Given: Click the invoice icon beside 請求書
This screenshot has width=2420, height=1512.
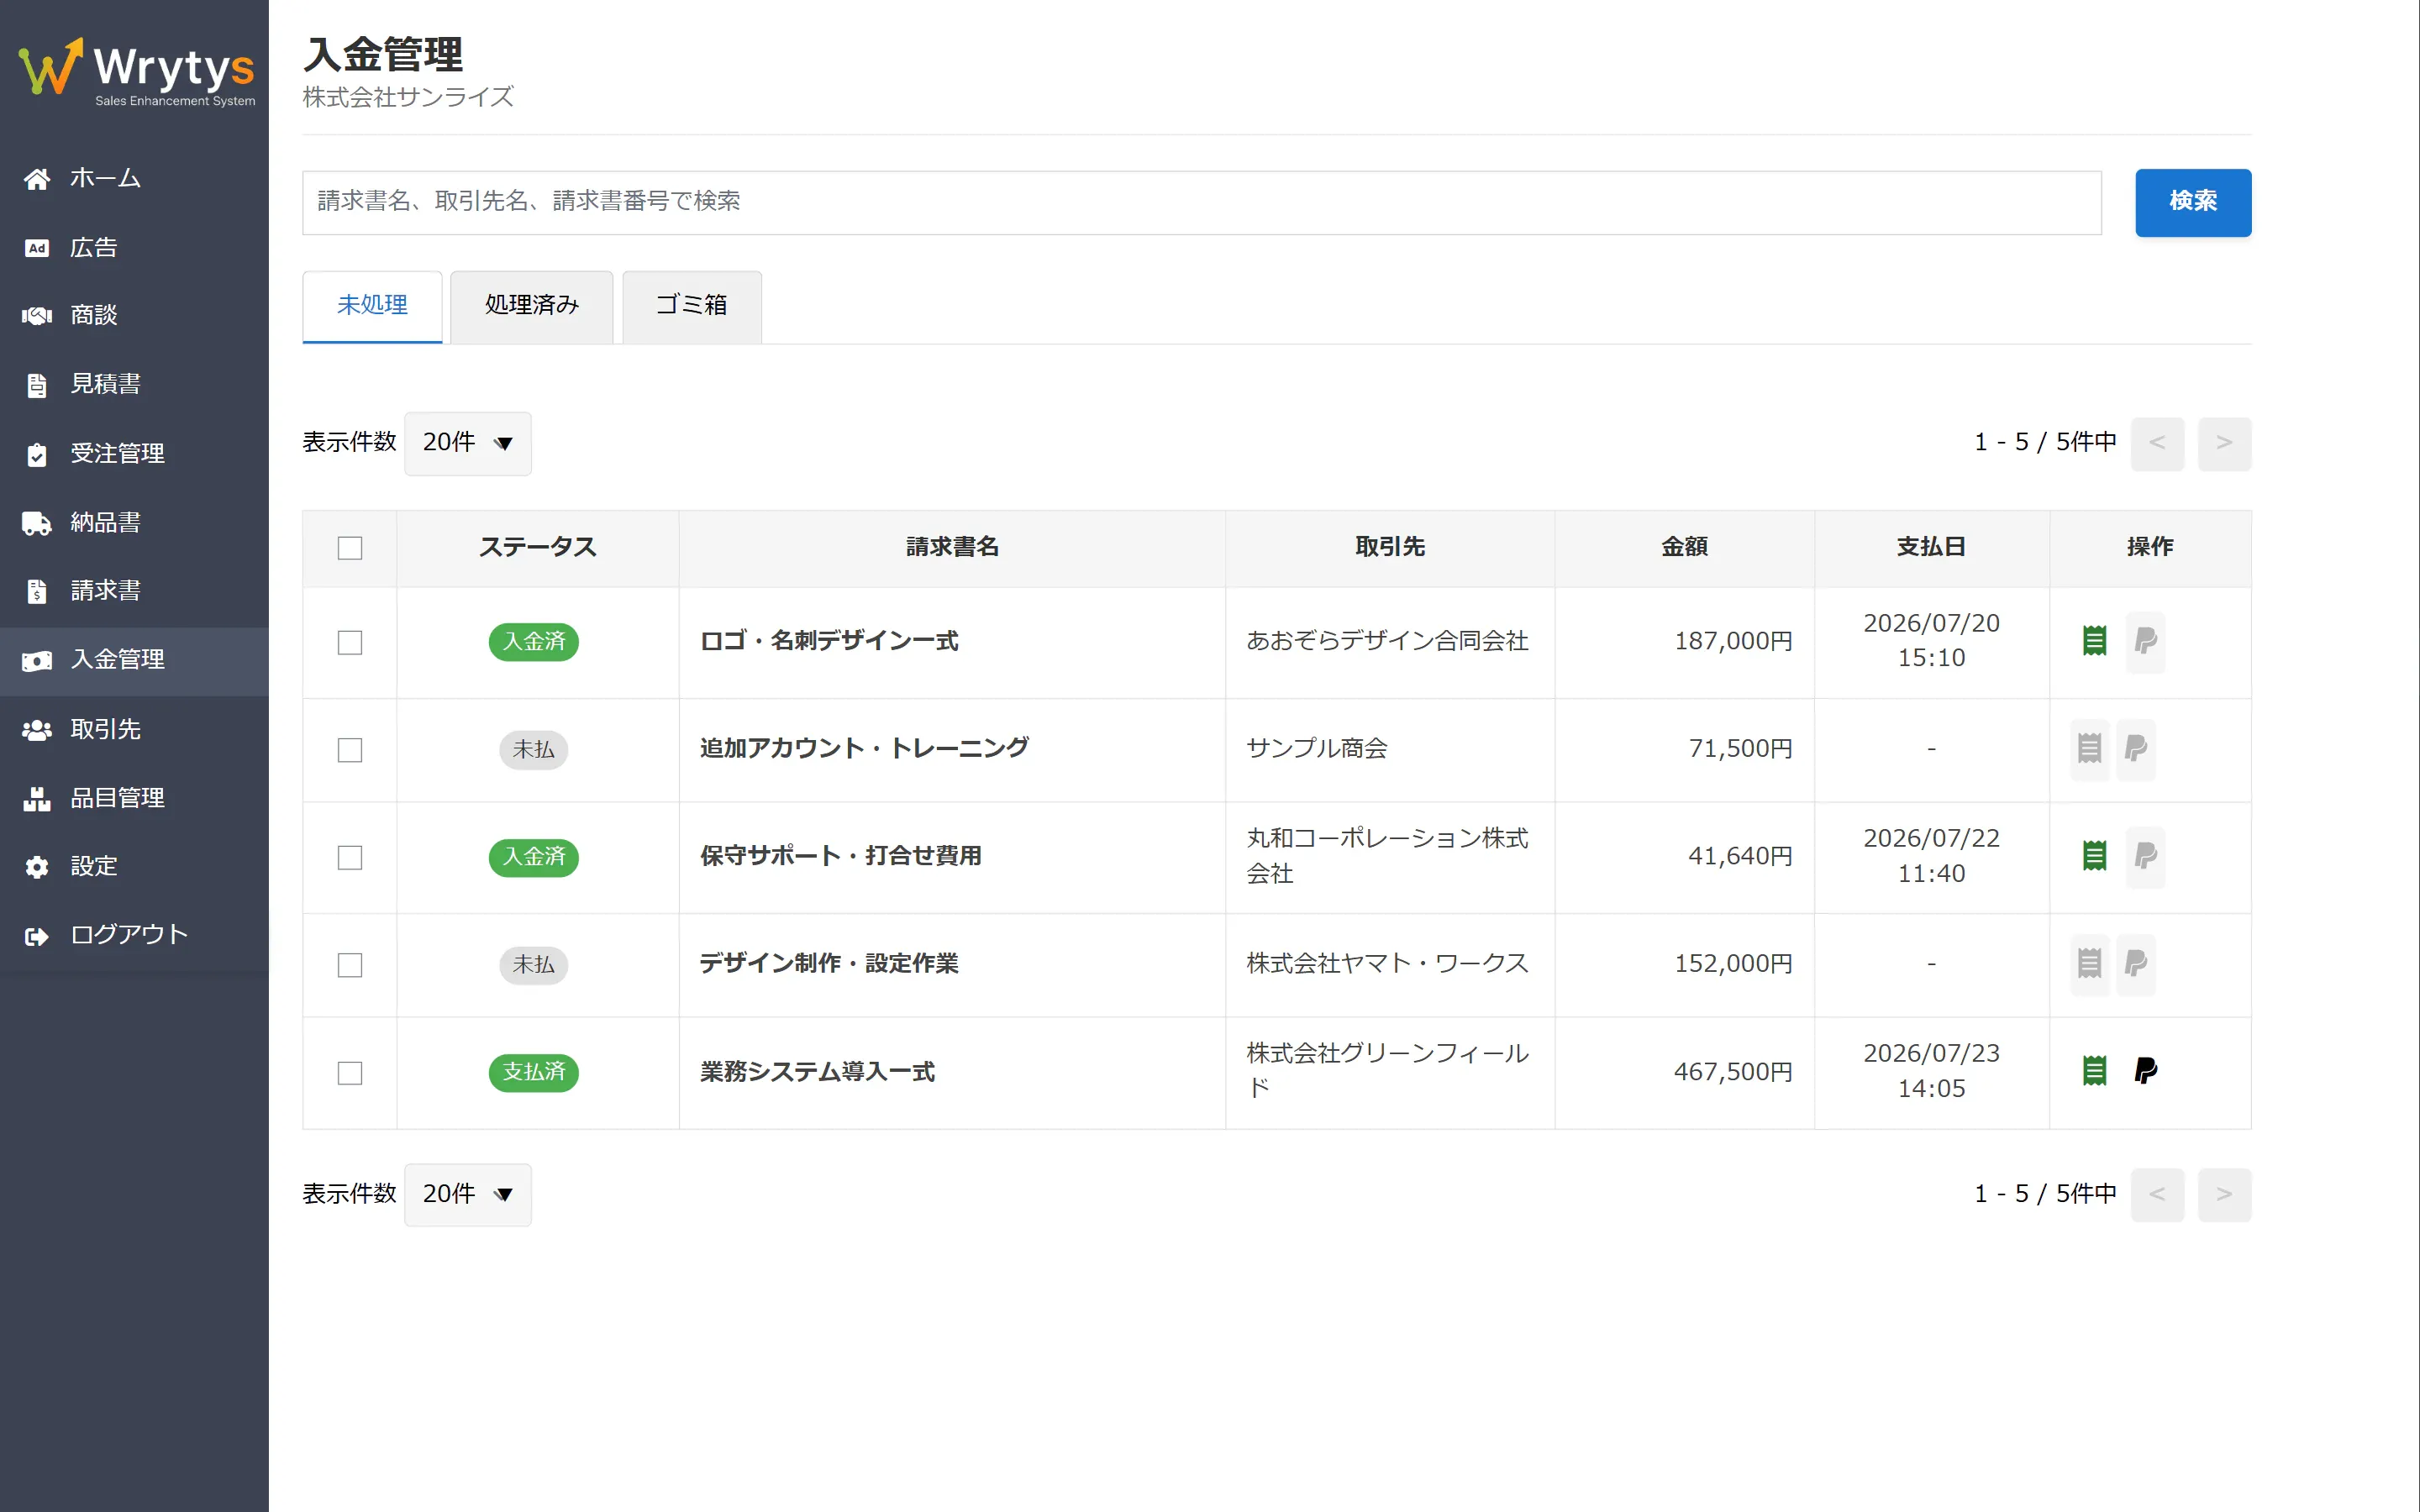Looking at the screenshot, I should point(37,591).
